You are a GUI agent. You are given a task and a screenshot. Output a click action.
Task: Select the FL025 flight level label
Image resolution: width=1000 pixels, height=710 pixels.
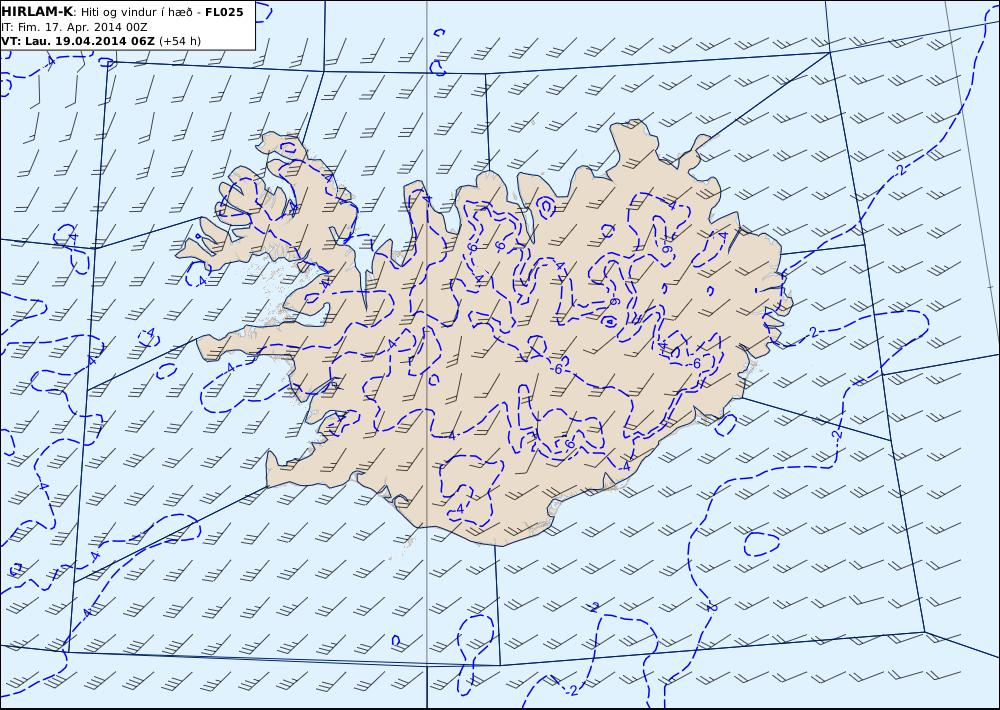click(224, 12)
